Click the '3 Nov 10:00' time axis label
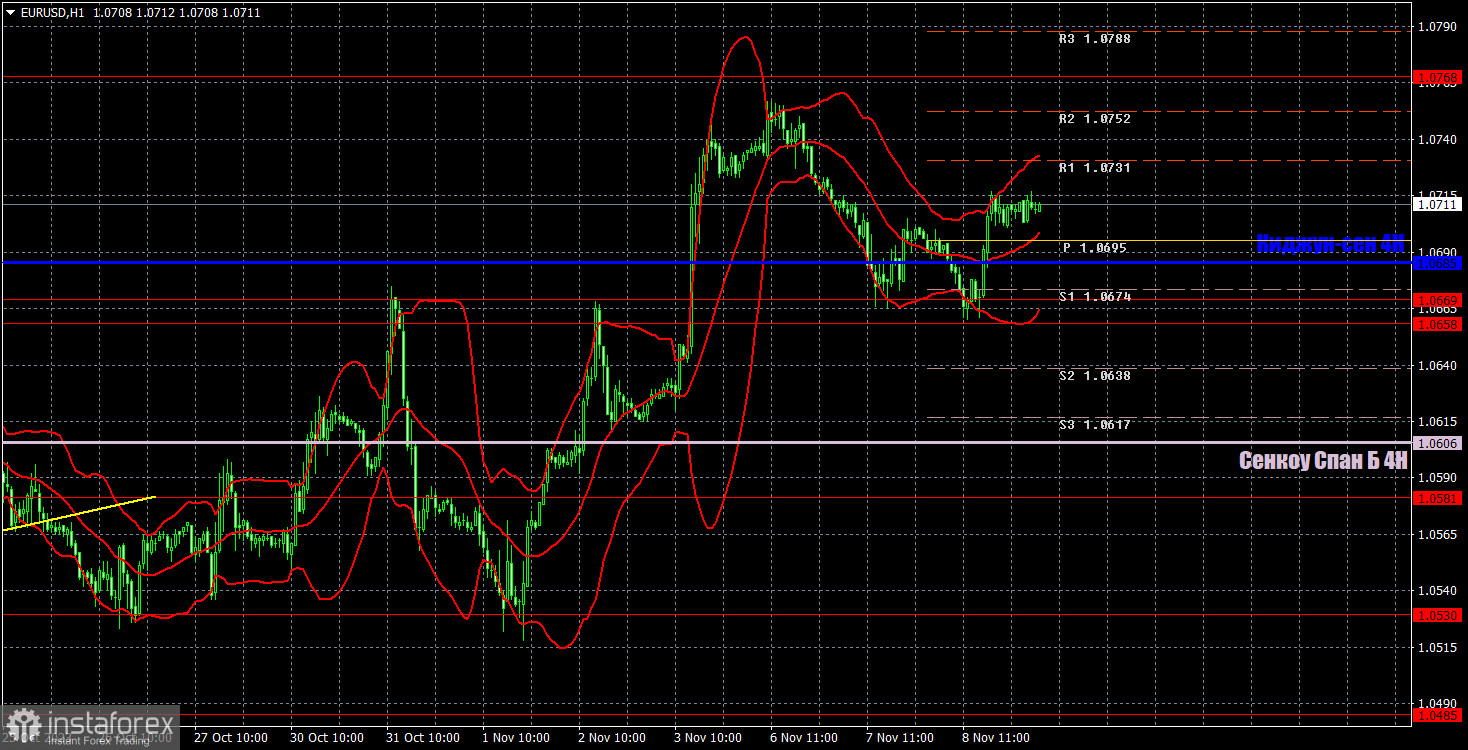The image size is (1468, 750). (708, 738)
